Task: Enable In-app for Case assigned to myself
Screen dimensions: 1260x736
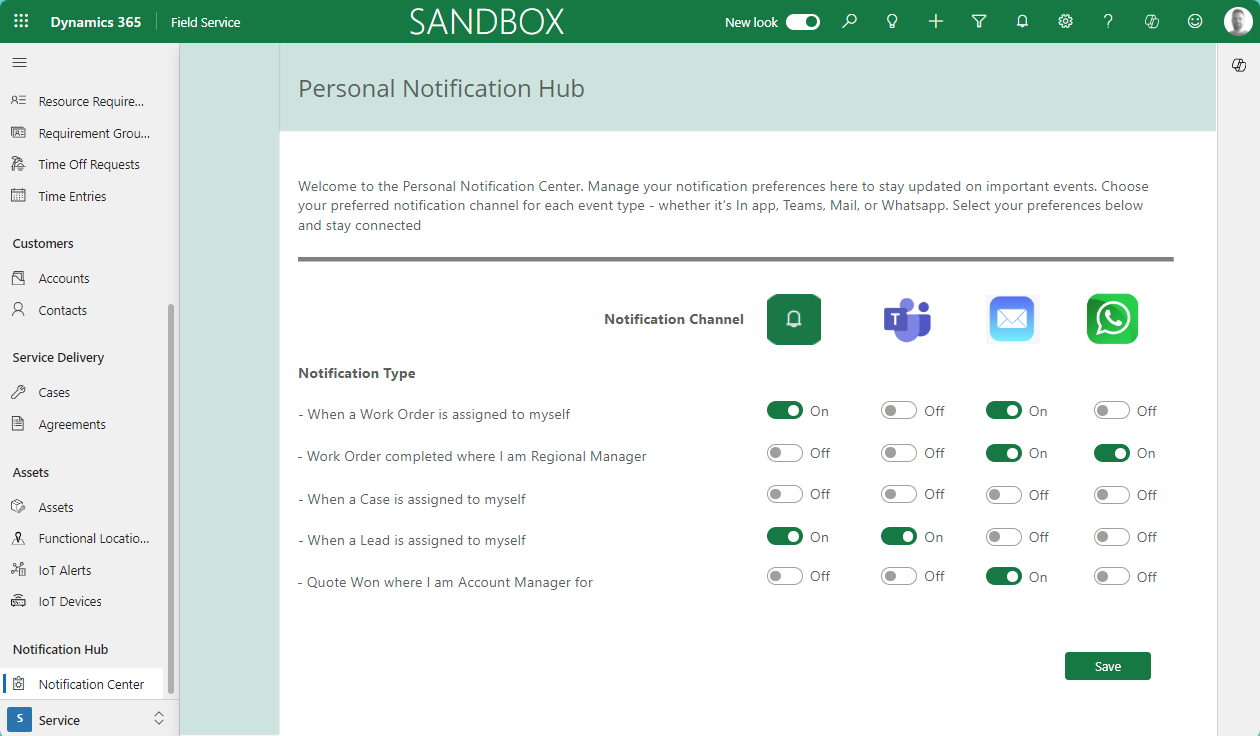Action: (785, 494)
